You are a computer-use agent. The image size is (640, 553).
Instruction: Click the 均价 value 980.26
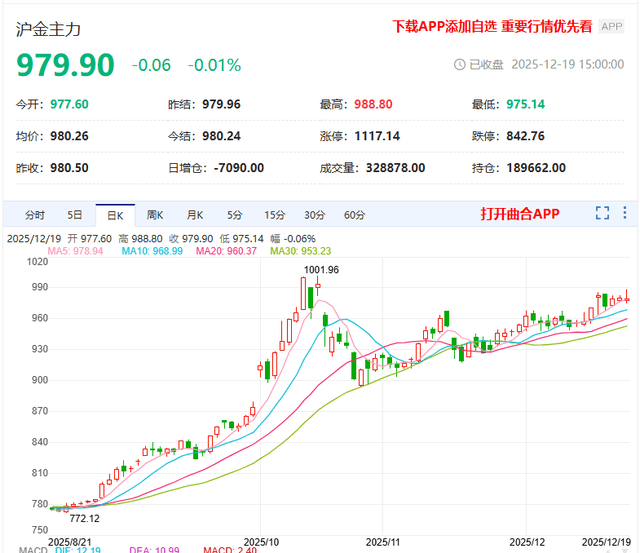69,136
